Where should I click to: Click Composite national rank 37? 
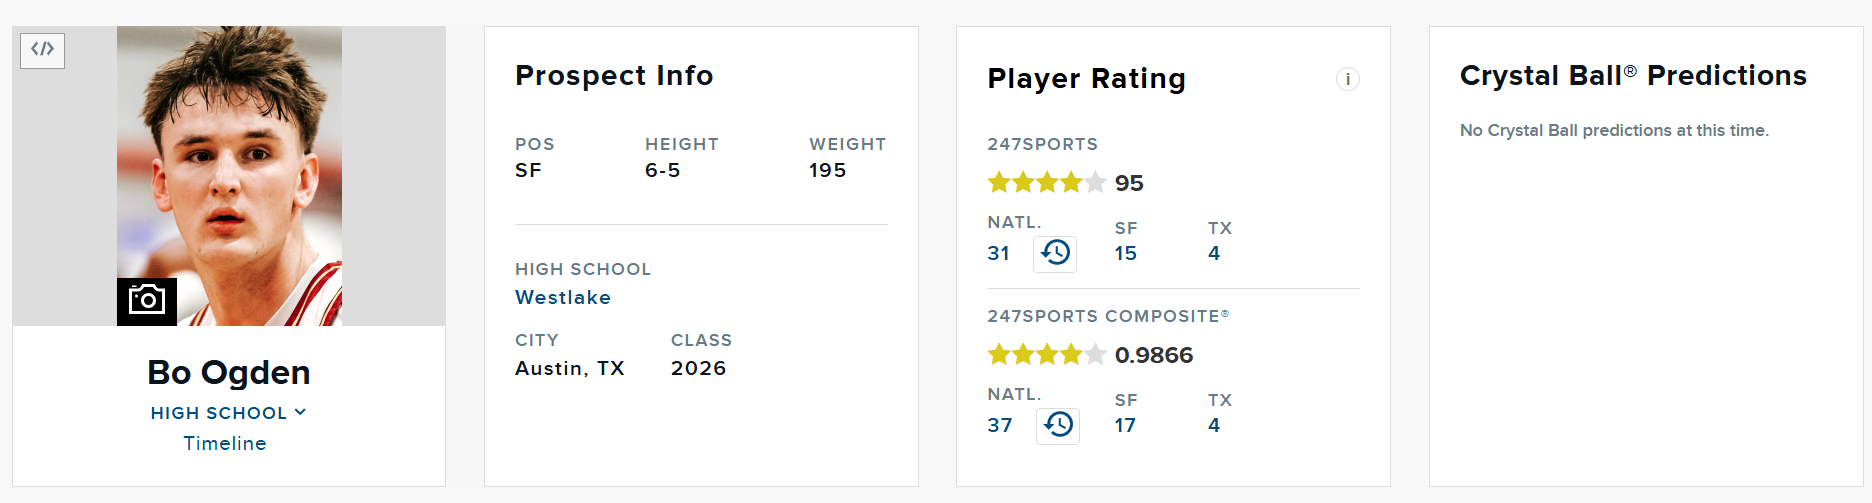click(1000, 425)
